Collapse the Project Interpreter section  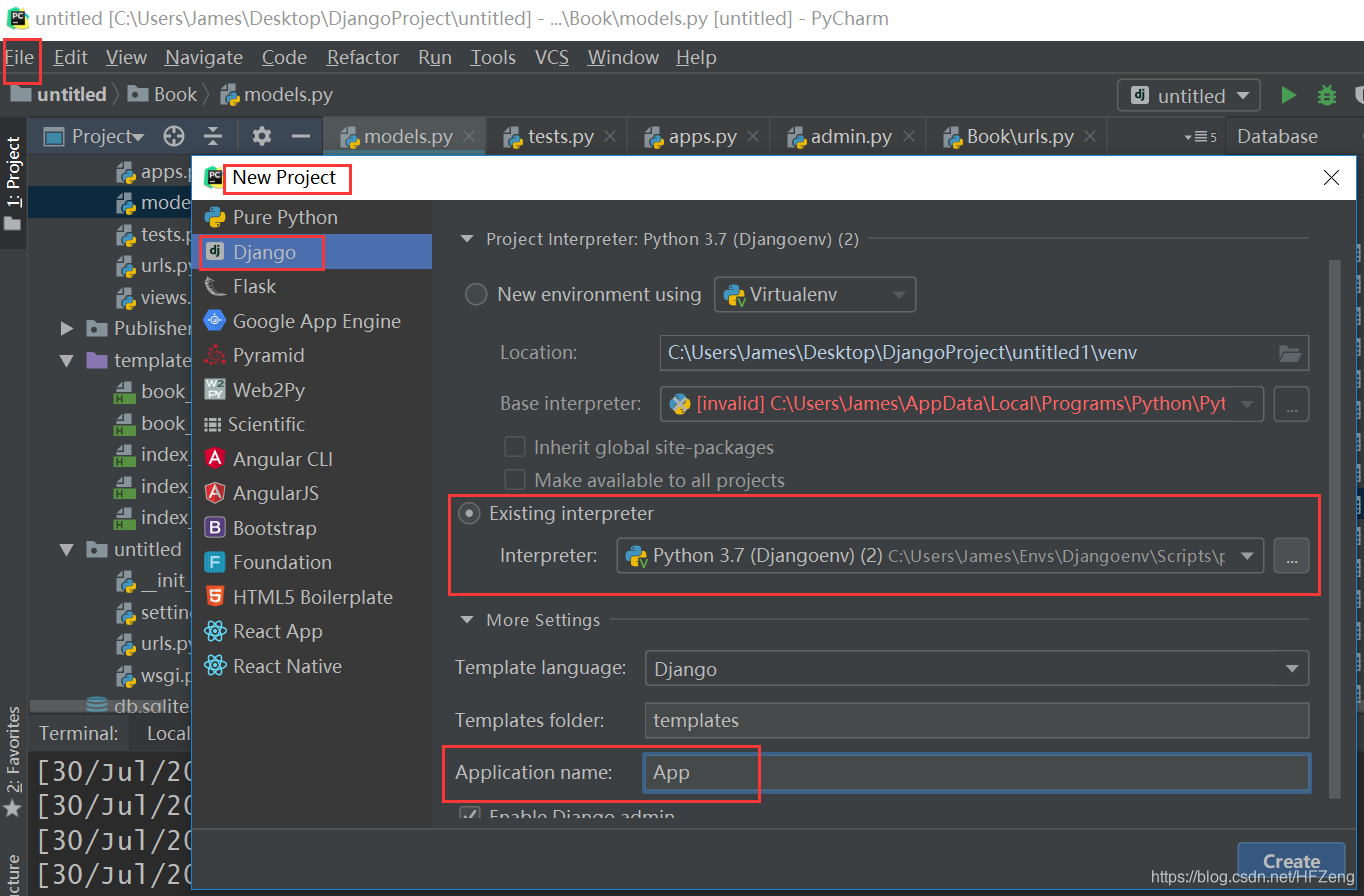click(x=466, y=239)
